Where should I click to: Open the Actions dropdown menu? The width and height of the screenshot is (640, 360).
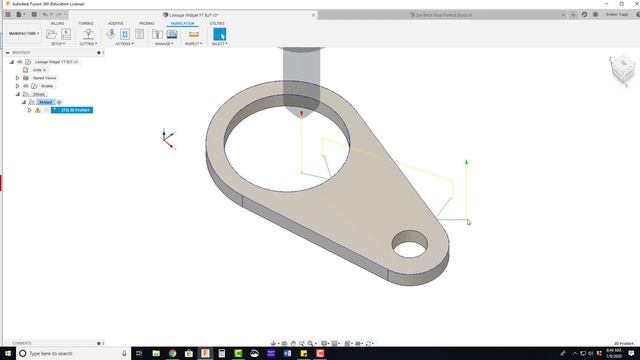[124, 44]
